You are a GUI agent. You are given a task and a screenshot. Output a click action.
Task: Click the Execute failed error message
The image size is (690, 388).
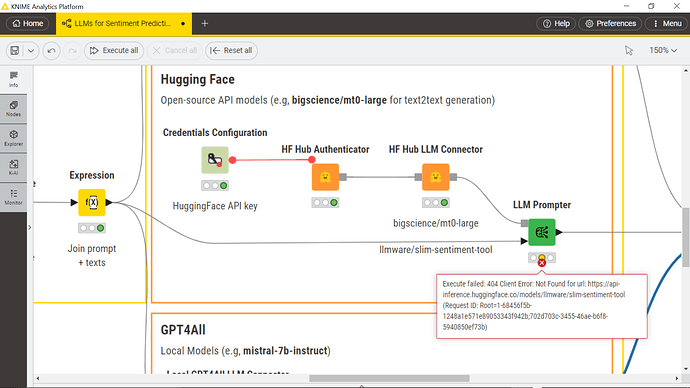point(542,306)
